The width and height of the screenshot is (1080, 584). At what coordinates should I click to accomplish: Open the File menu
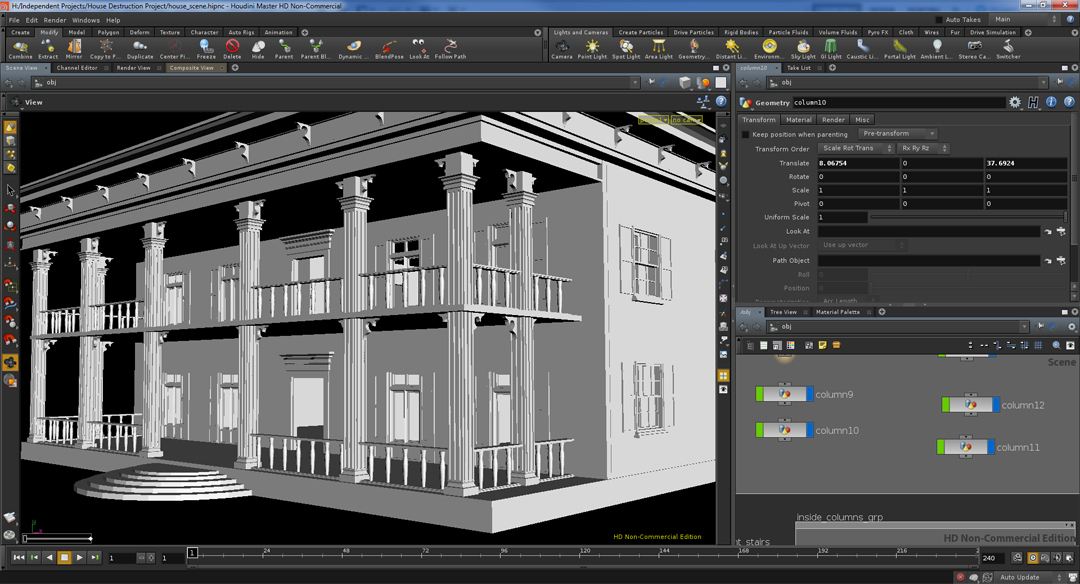pyautogui.click(x=14, y=20)
